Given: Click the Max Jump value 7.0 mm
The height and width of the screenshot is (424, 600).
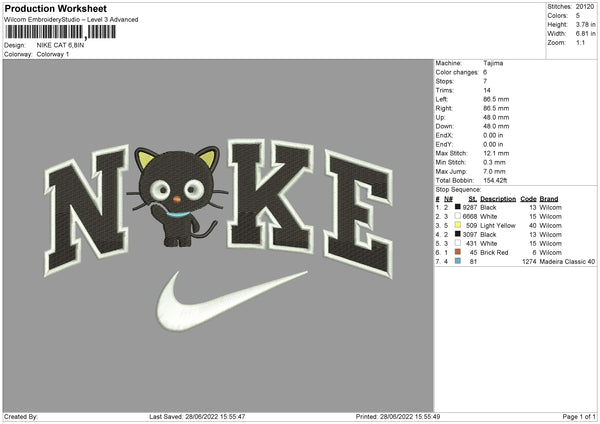Looking at the screenshot, I should pos(494,171).
